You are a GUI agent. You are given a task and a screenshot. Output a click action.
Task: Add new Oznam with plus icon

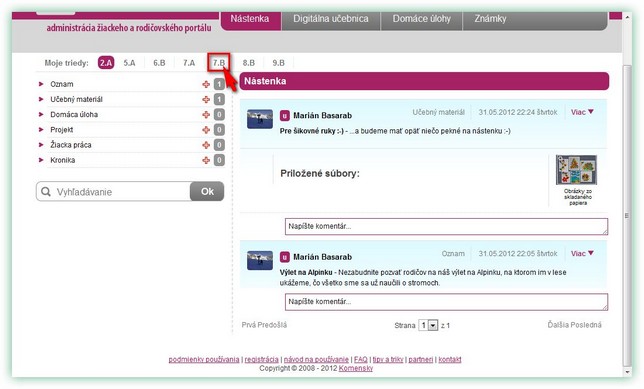tap(206, 84)
